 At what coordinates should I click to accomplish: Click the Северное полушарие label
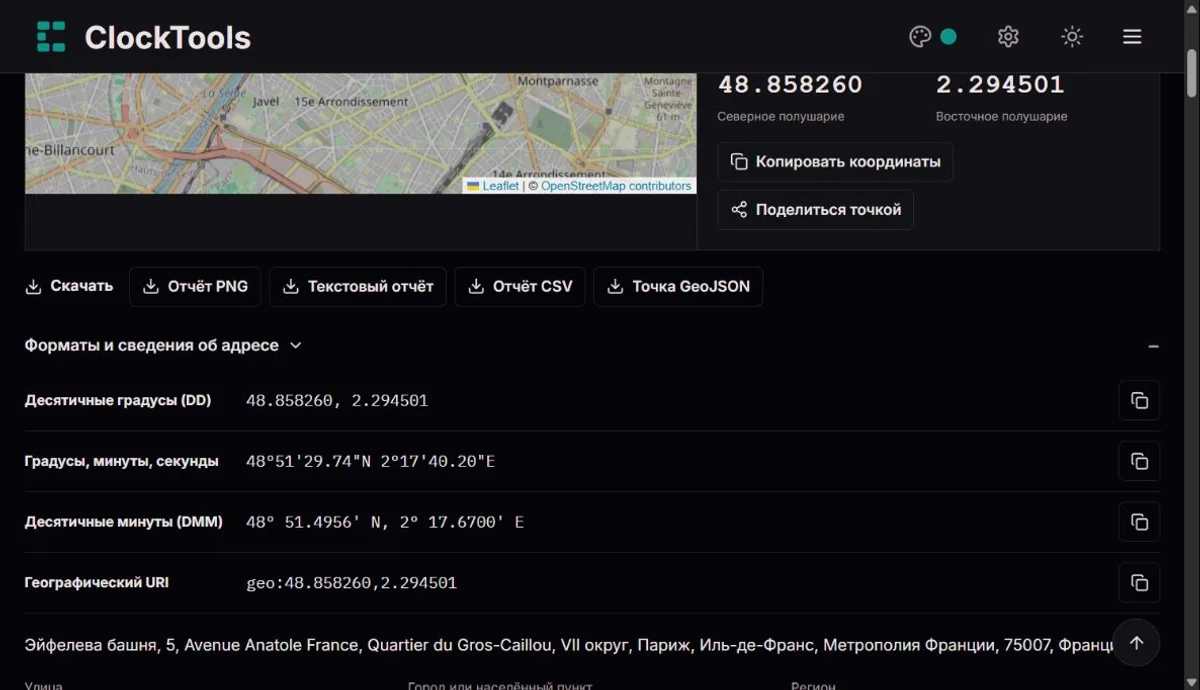[781, 117]
